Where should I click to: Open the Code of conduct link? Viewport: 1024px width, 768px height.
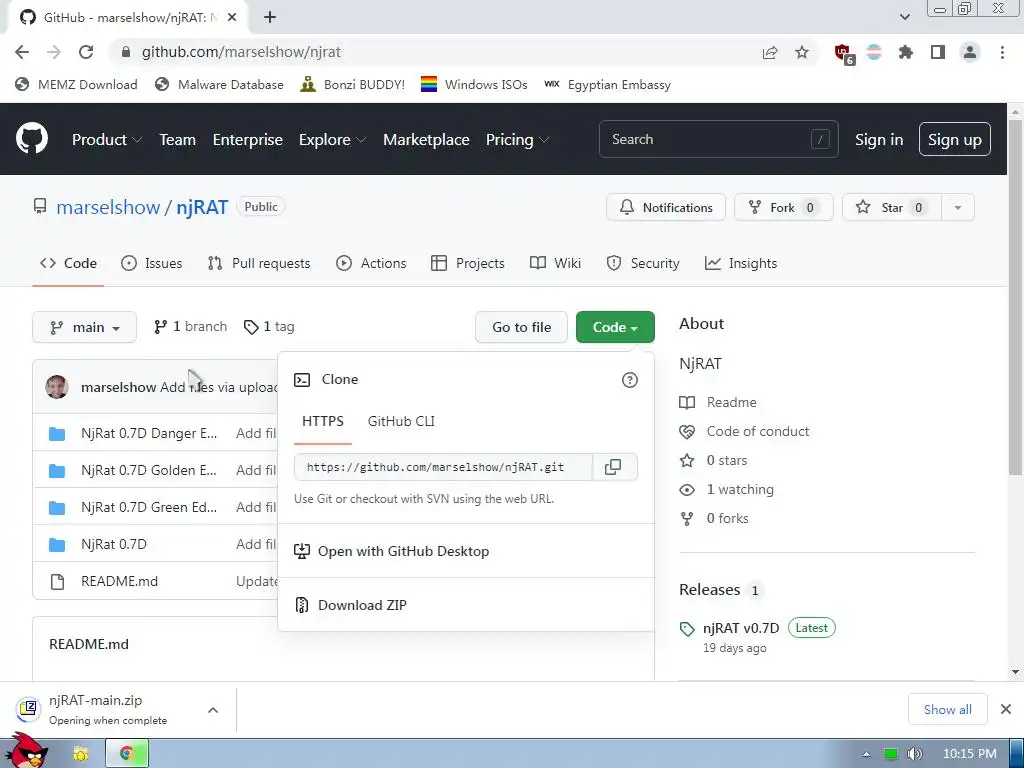[758, 431]
